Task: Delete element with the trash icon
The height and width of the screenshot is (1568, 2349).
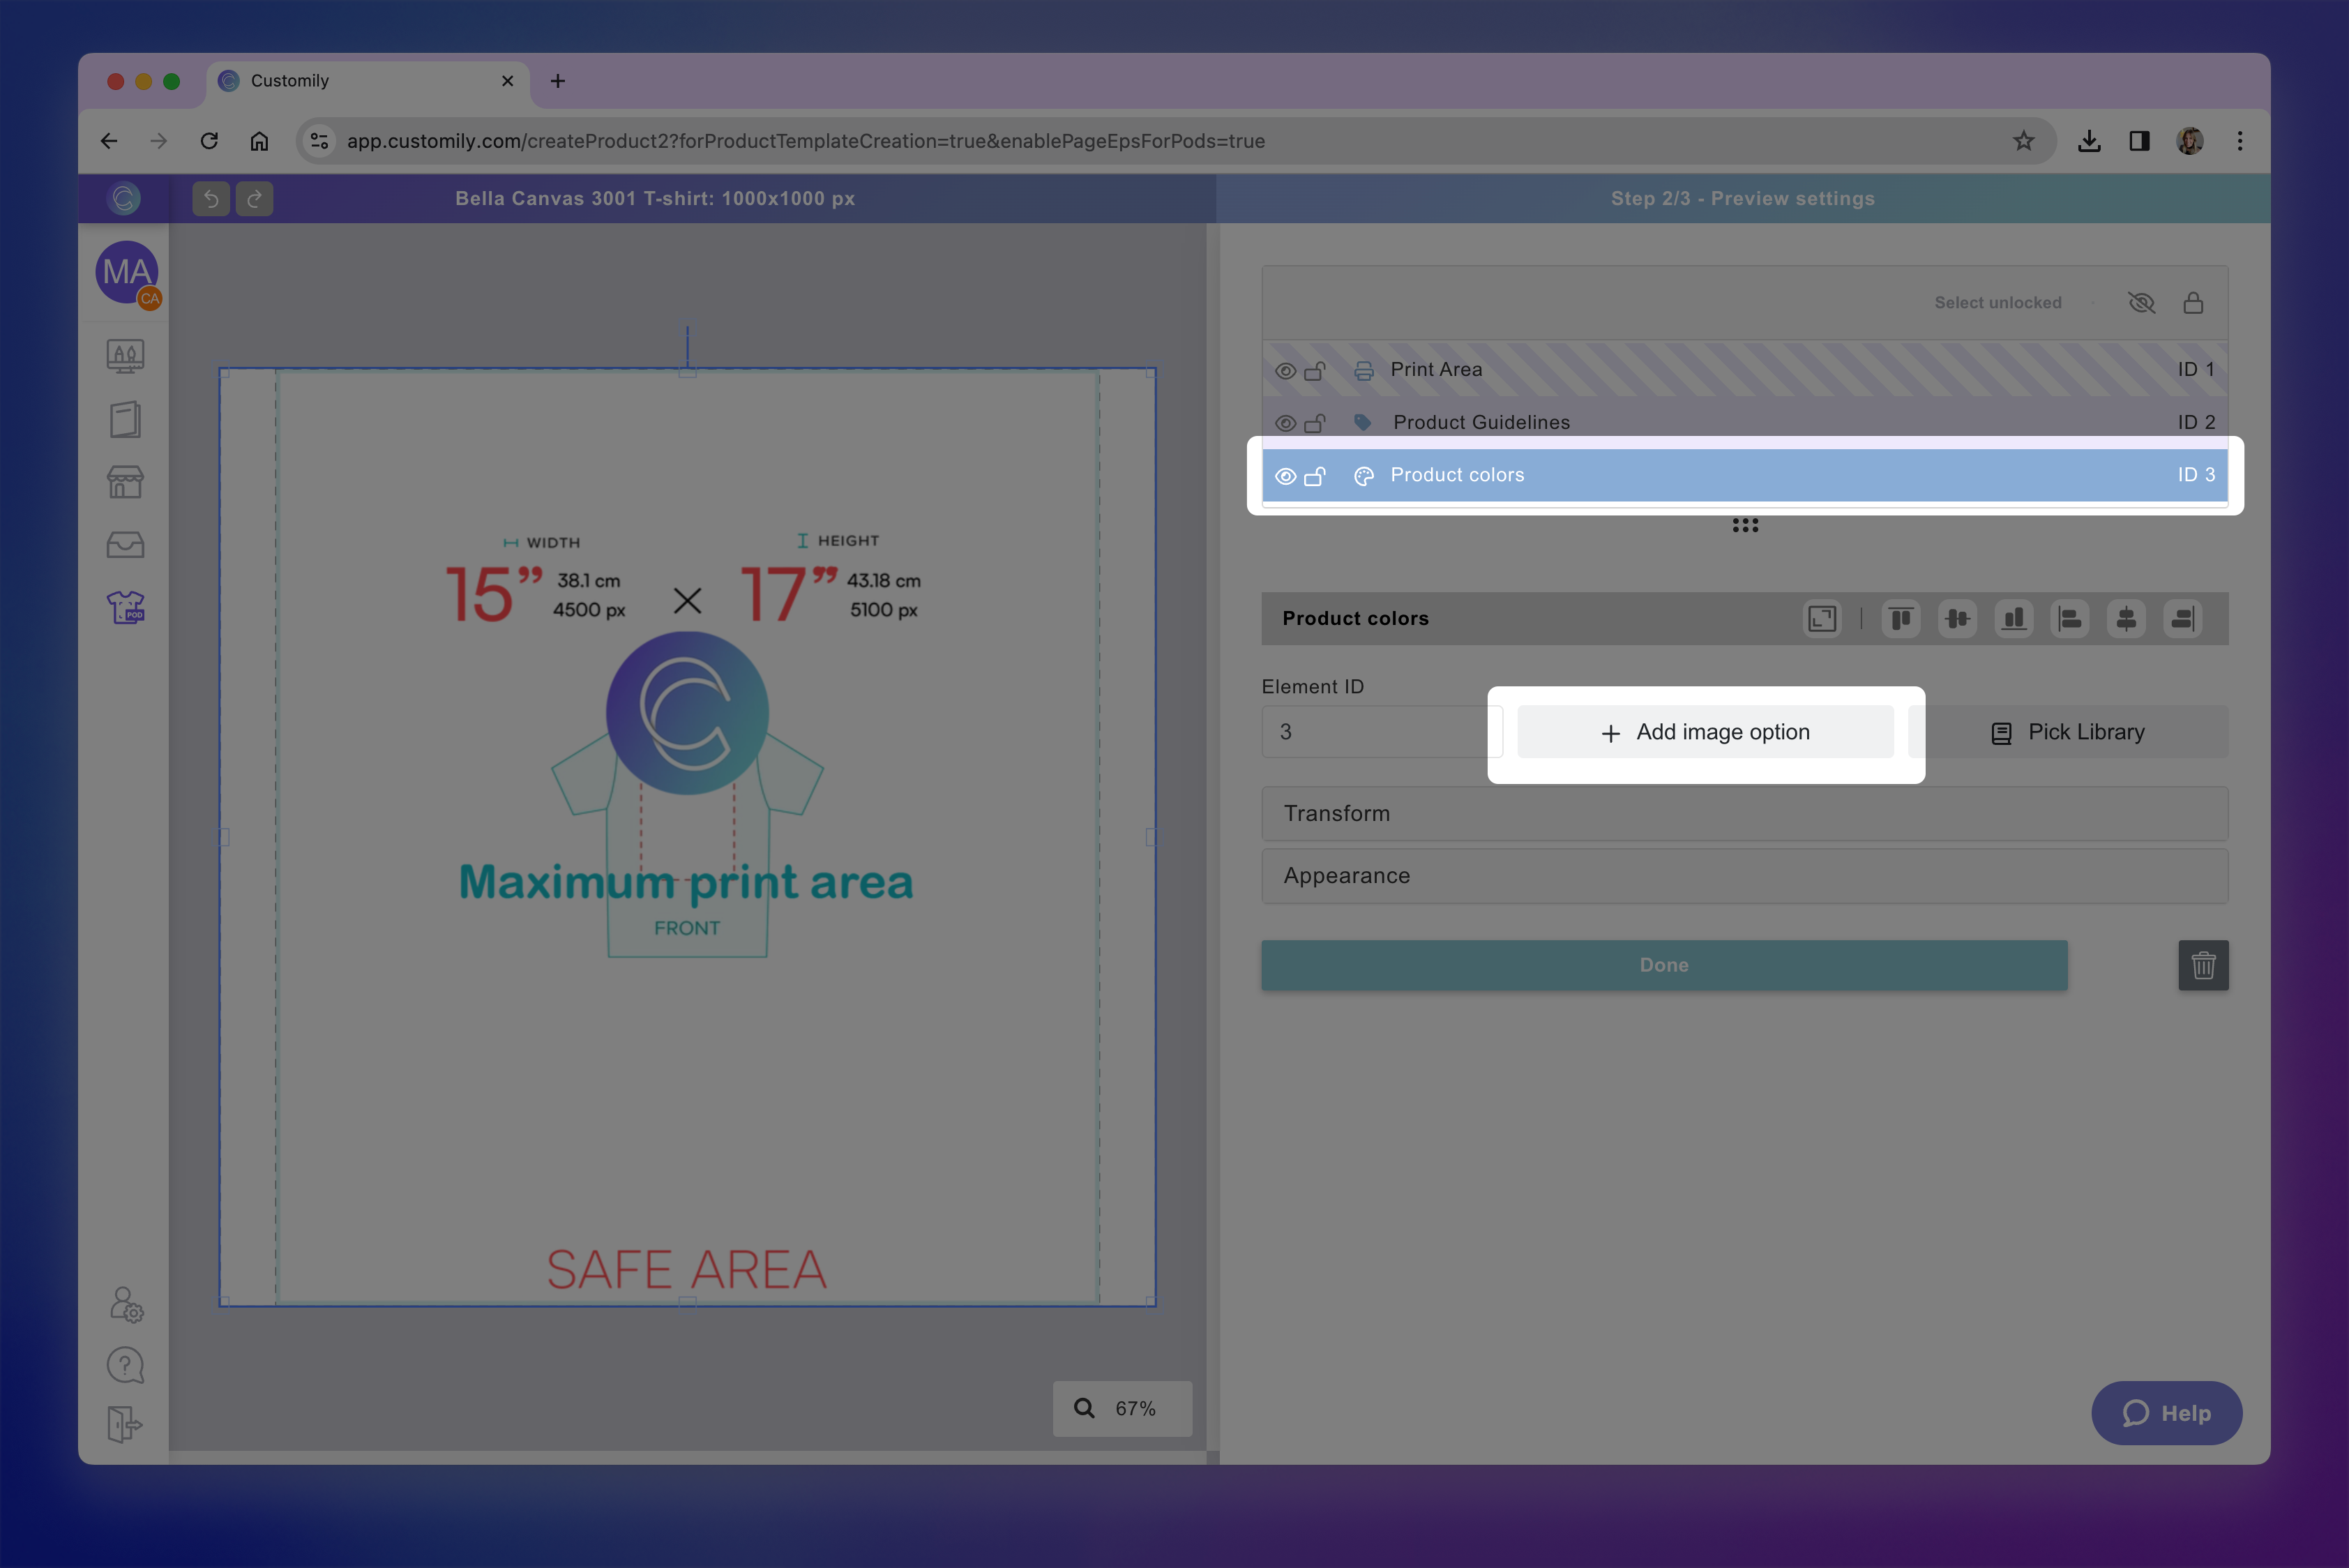Action: point(2203,965)
